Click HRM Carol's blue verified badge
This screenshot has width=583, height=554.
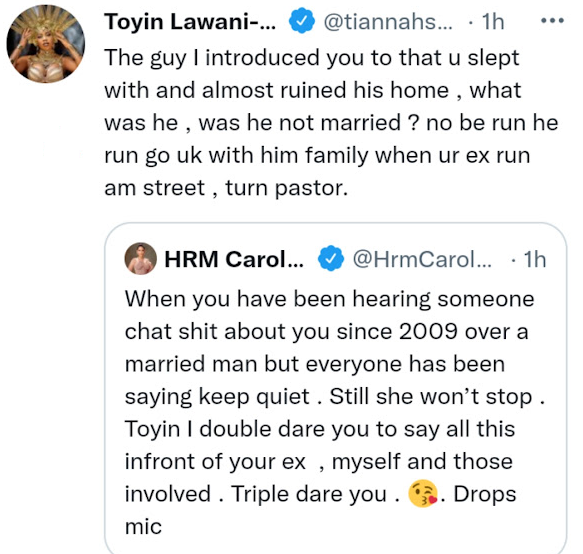click(x=331, y=259)
